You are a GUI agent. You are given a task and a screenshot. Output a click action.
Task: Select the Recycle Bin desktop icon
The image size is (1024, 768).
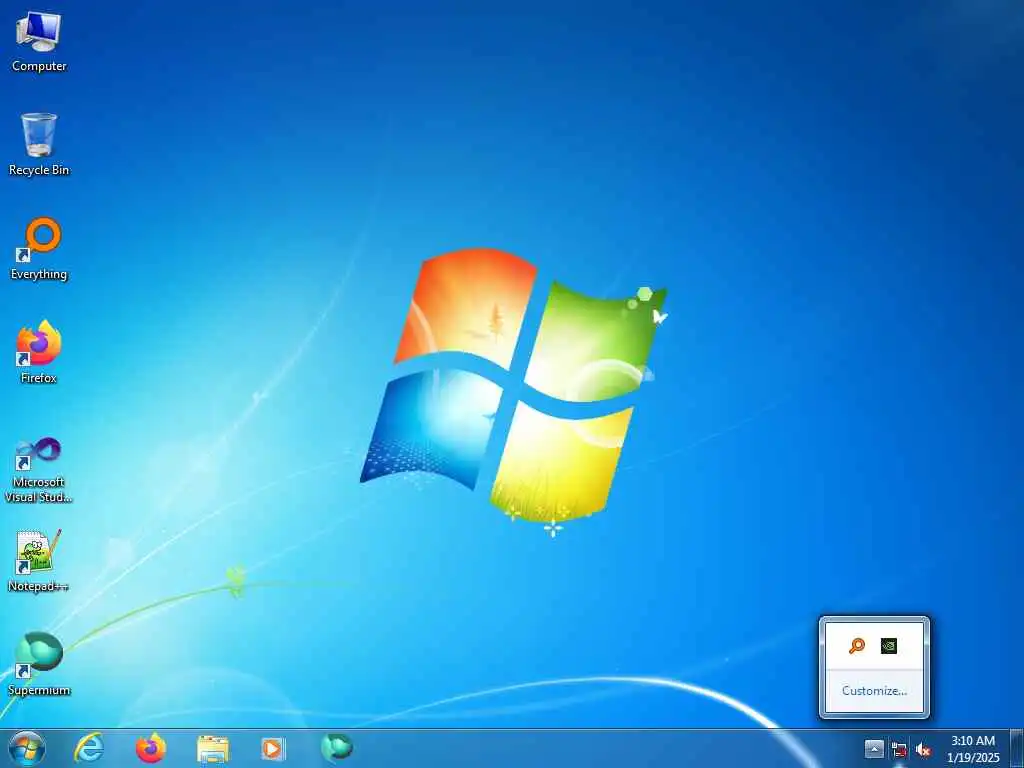[x=39, y=144]
